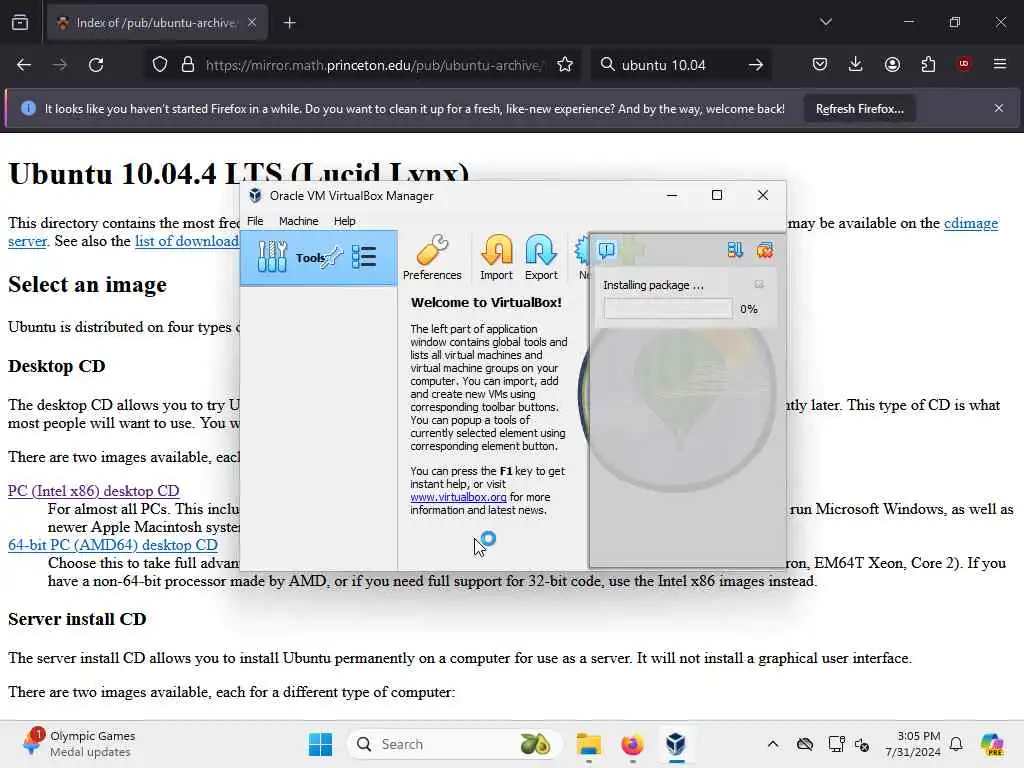Cancel the Installing package progress item
1024x768 pixels.
[x=759, y=284]
